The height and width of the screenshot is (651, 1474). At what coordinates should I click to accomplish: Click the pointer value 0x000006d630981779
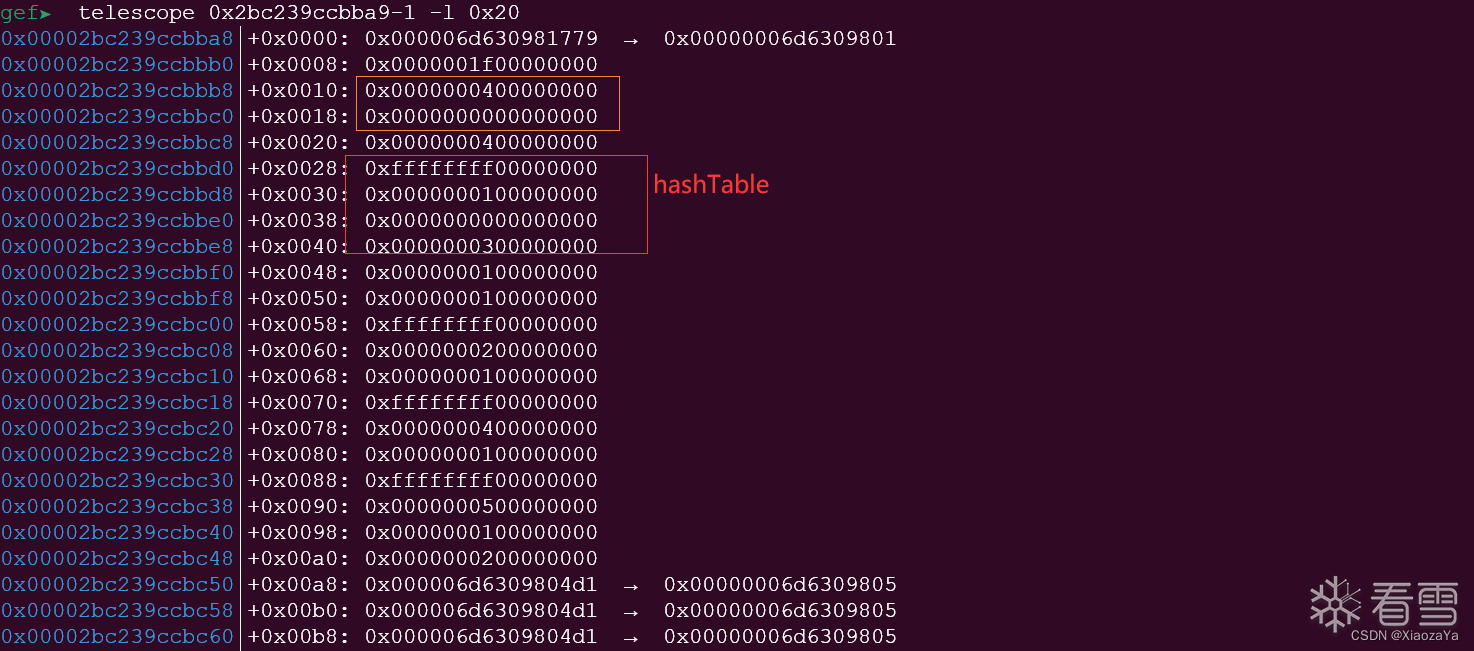(x=481, y=40)
